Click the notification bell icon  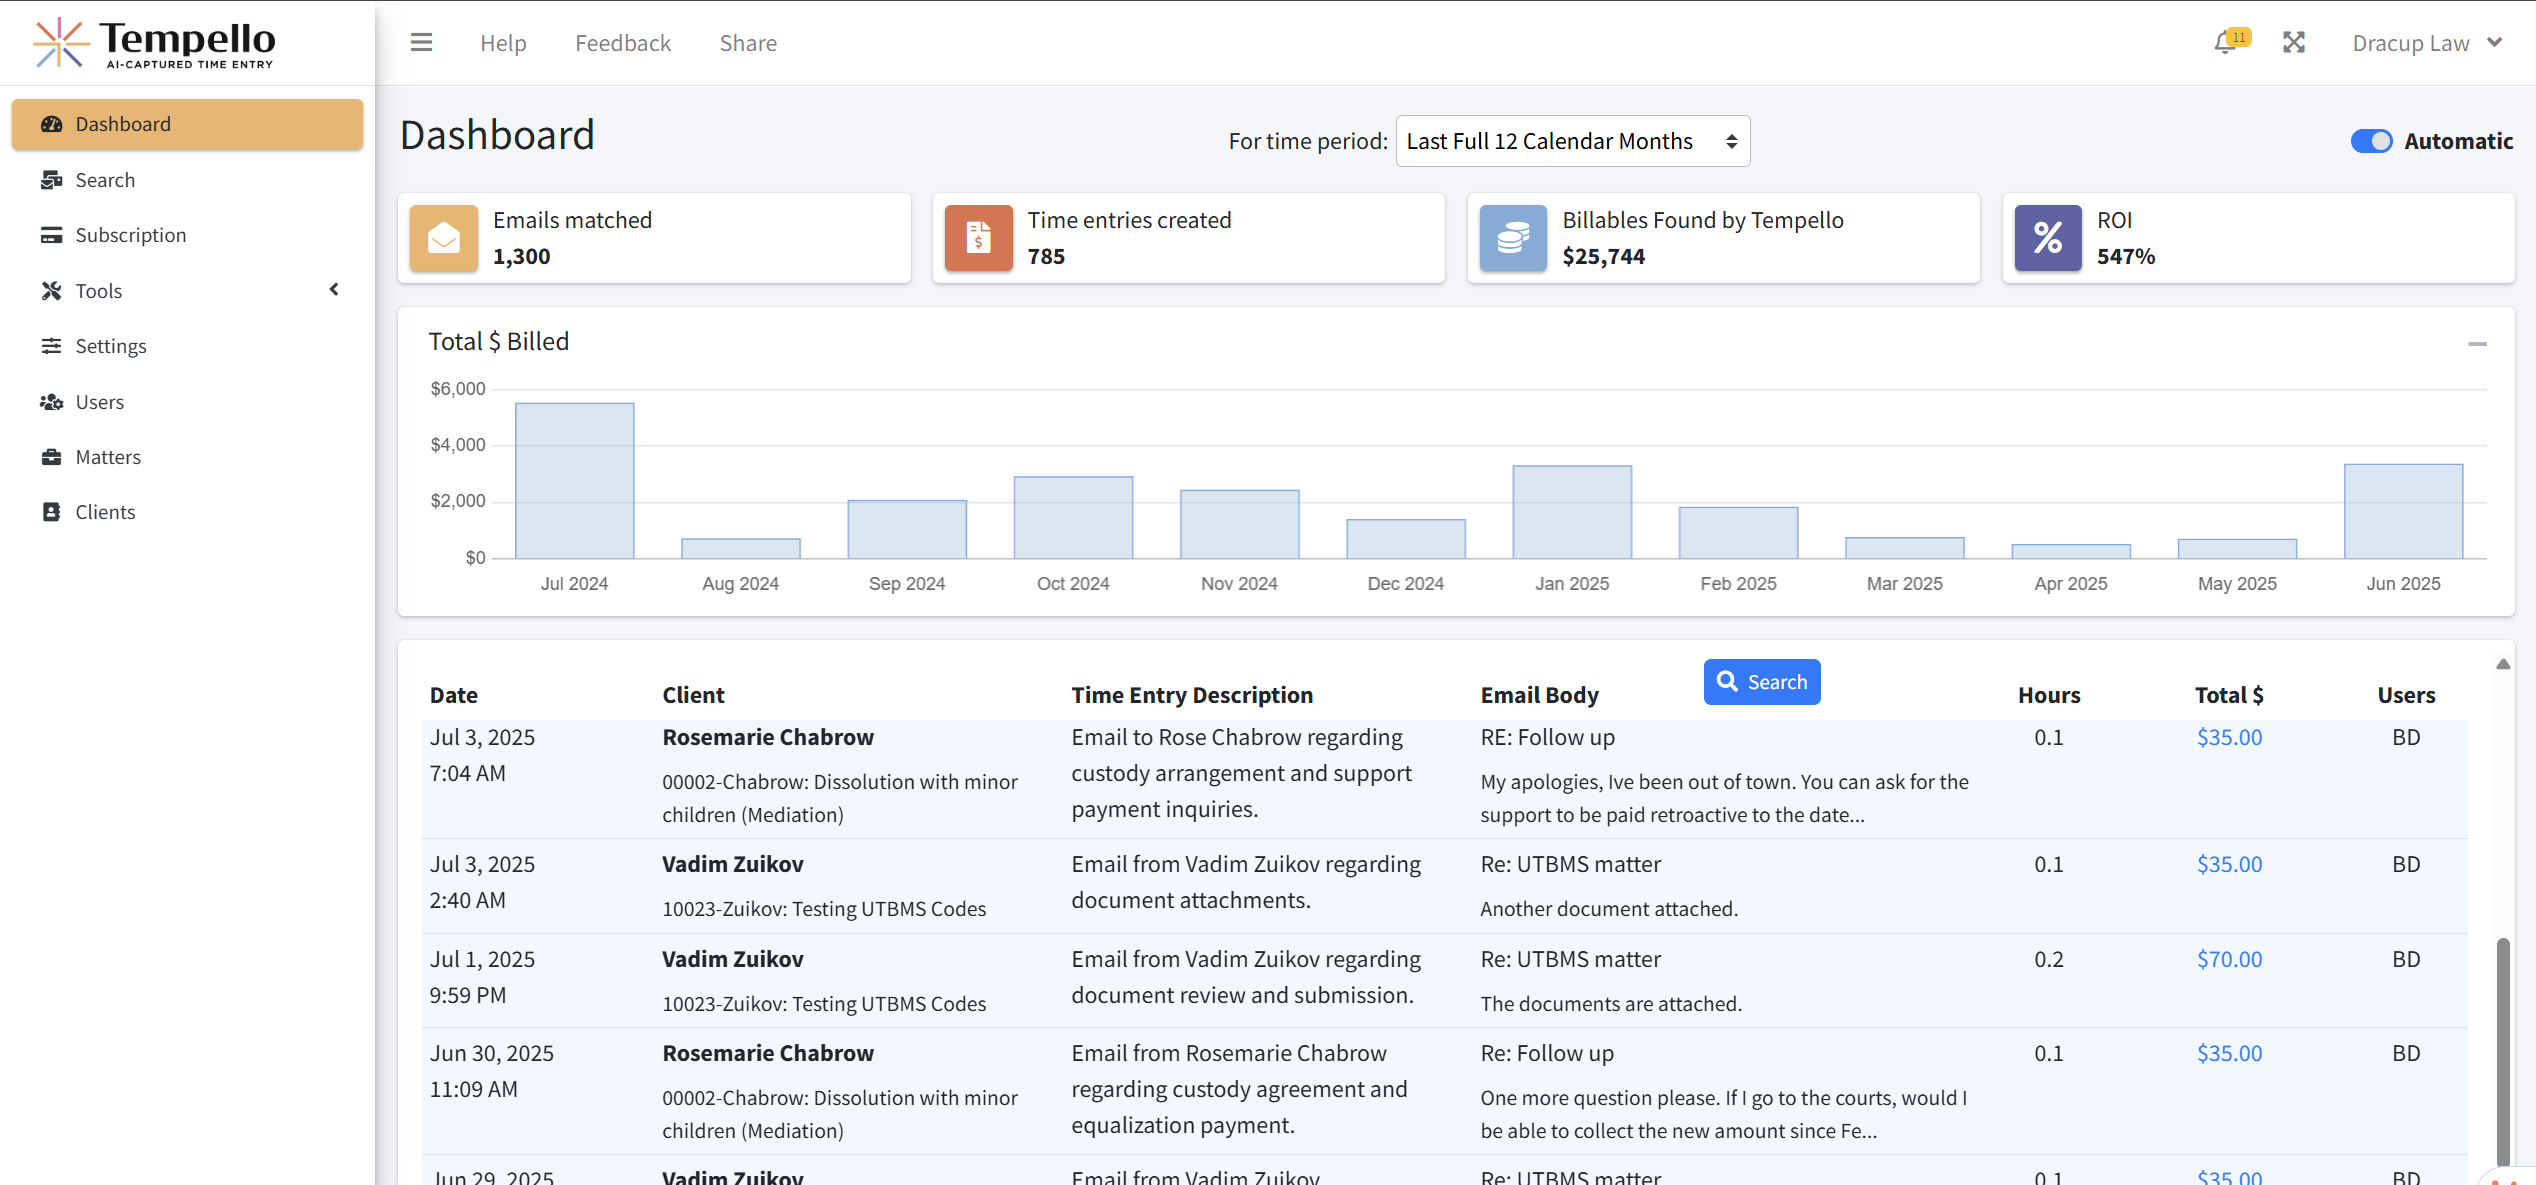pos(2225,43)
